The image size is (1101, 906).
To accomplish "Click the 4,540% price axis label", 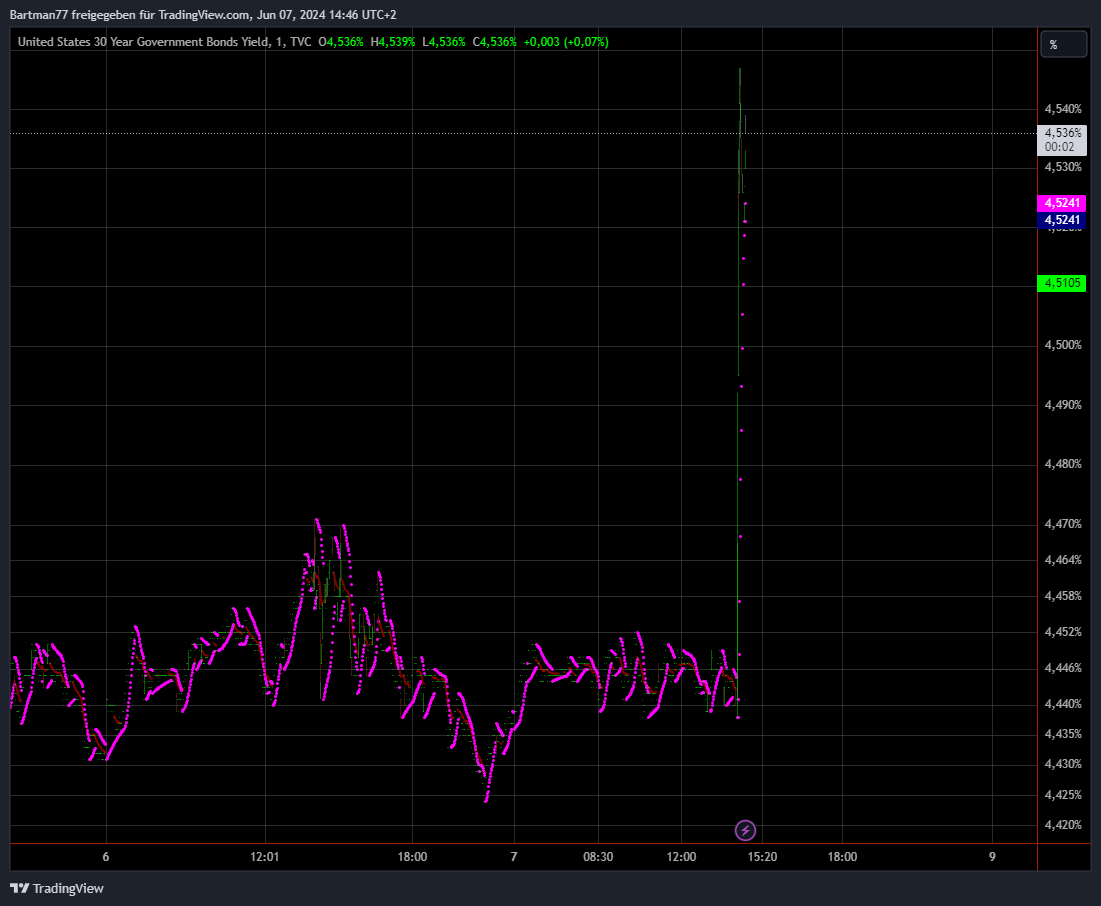I will click(1063, 109).
